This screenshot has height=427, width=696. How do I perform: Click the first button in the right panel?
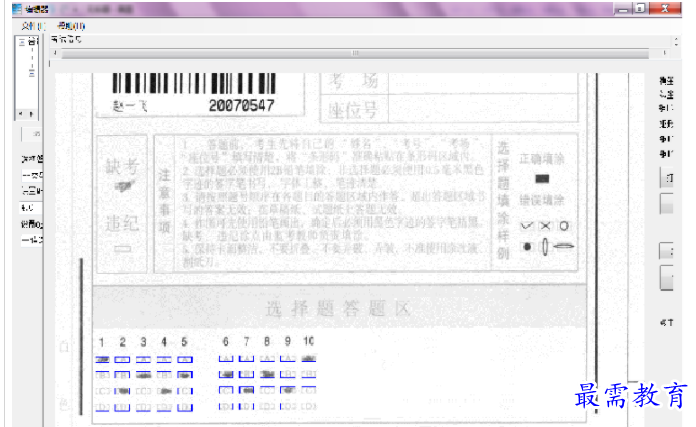pos(667,178)
